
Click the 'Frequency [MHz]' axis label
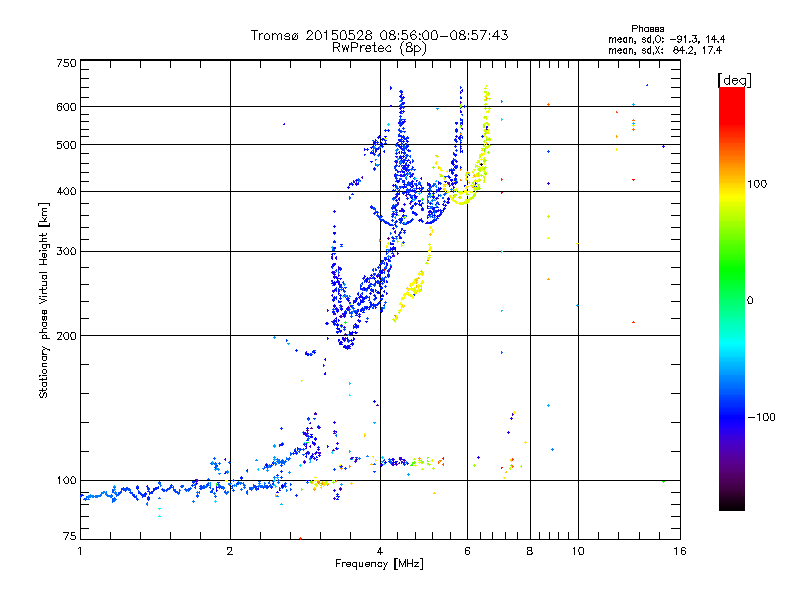pos(379,564)
